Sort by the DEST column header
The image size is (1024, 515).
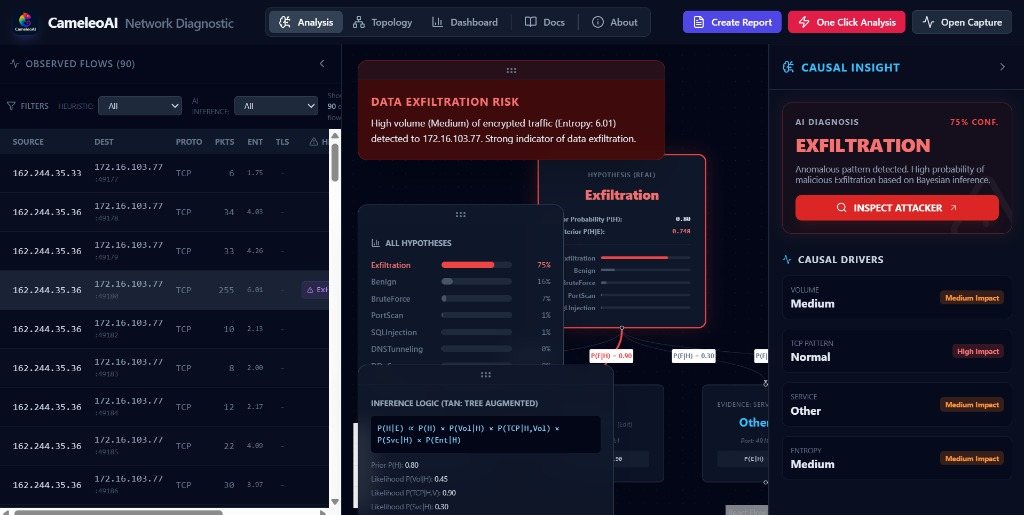pyautogui.click(x=104, y=142)
